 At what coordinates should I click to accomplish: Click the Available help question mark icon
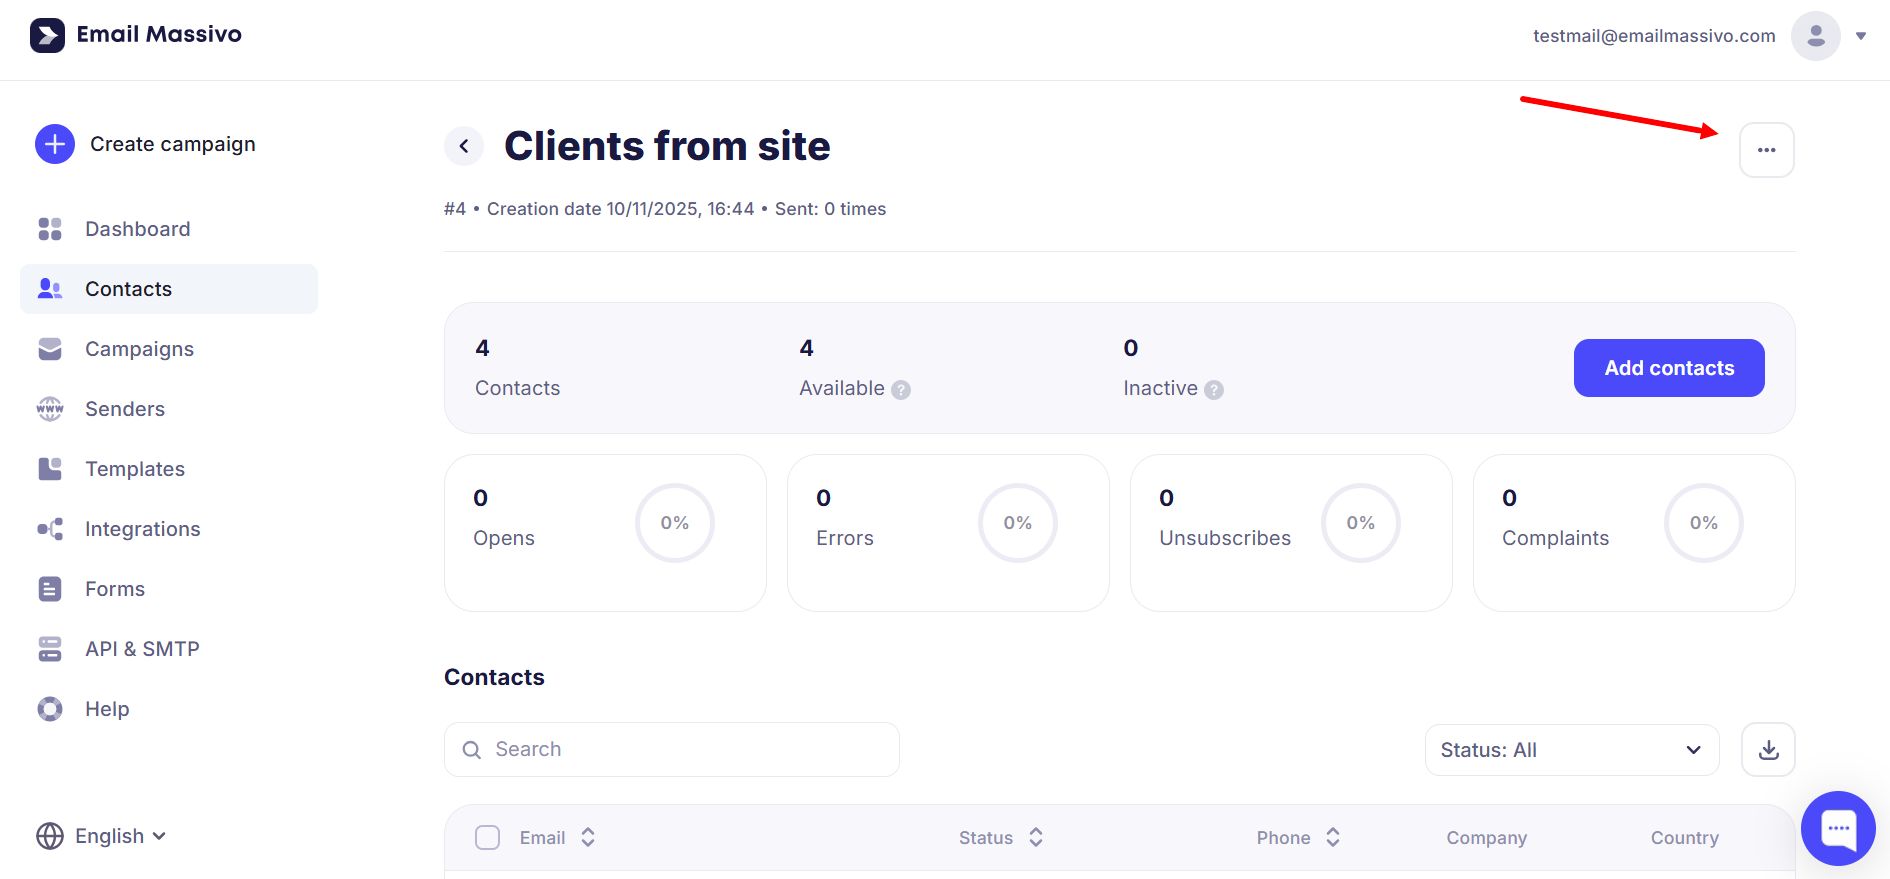click(x=901, y=390)
